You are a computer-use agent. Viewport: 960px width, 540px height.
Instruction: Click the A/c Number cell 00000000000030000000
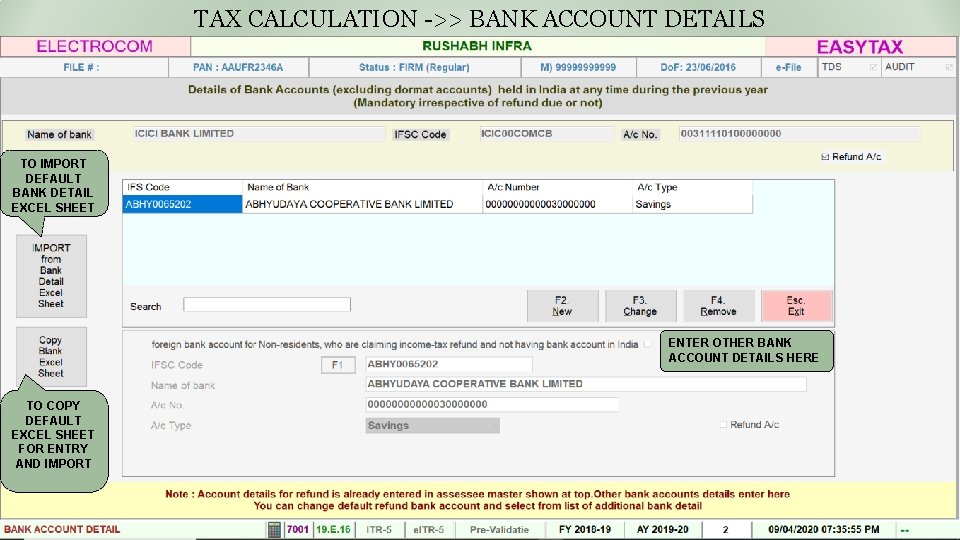point(557,204)
